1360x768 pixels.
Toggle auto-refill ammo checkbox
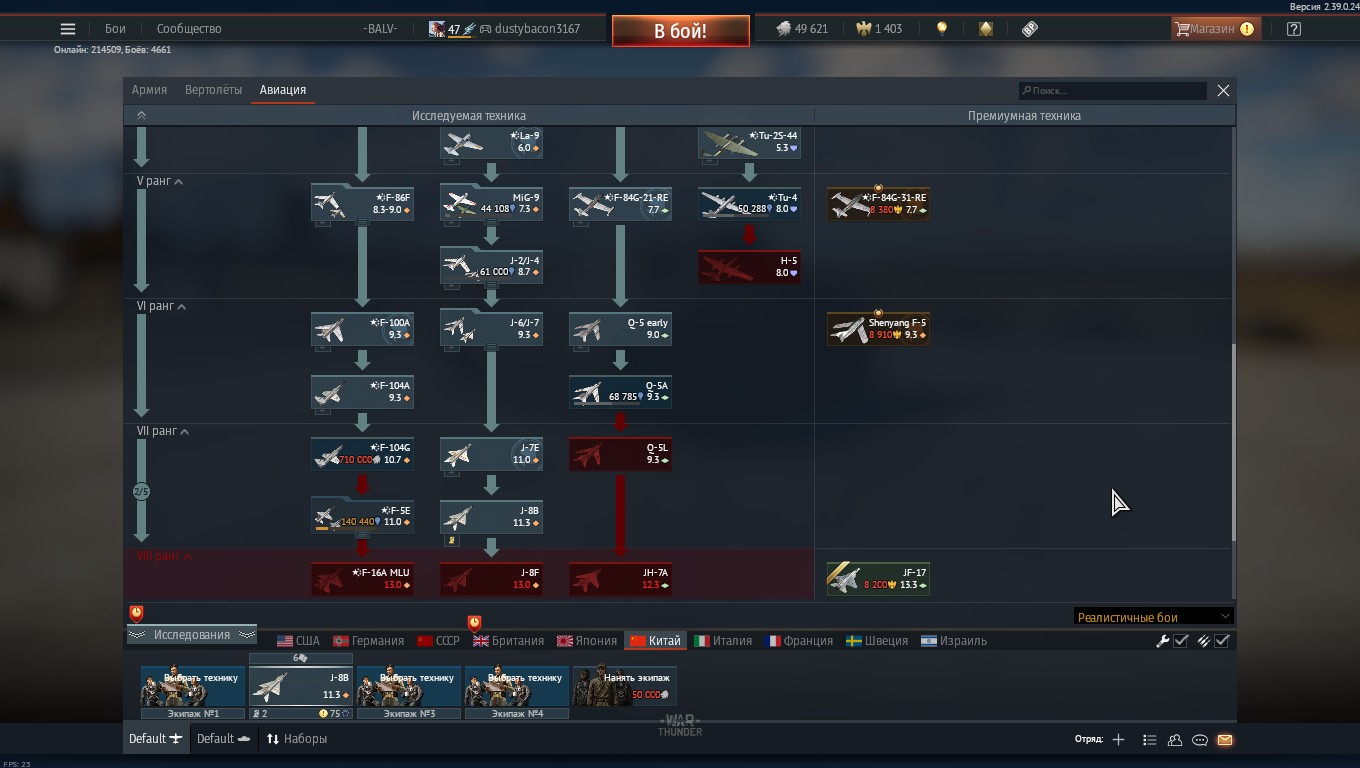coord(1222,641)
